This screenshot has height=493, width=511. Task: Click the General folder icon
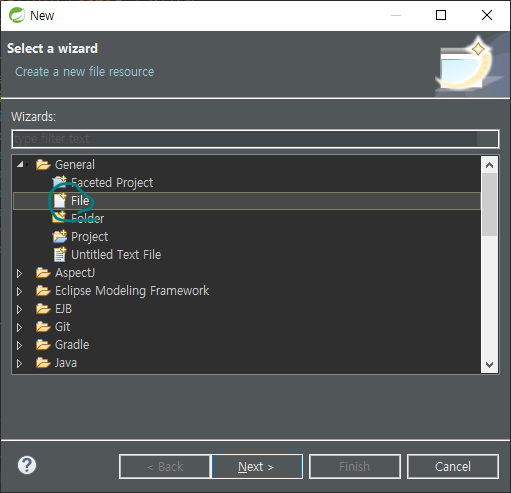pyautogui.click(x=43, y=164)
